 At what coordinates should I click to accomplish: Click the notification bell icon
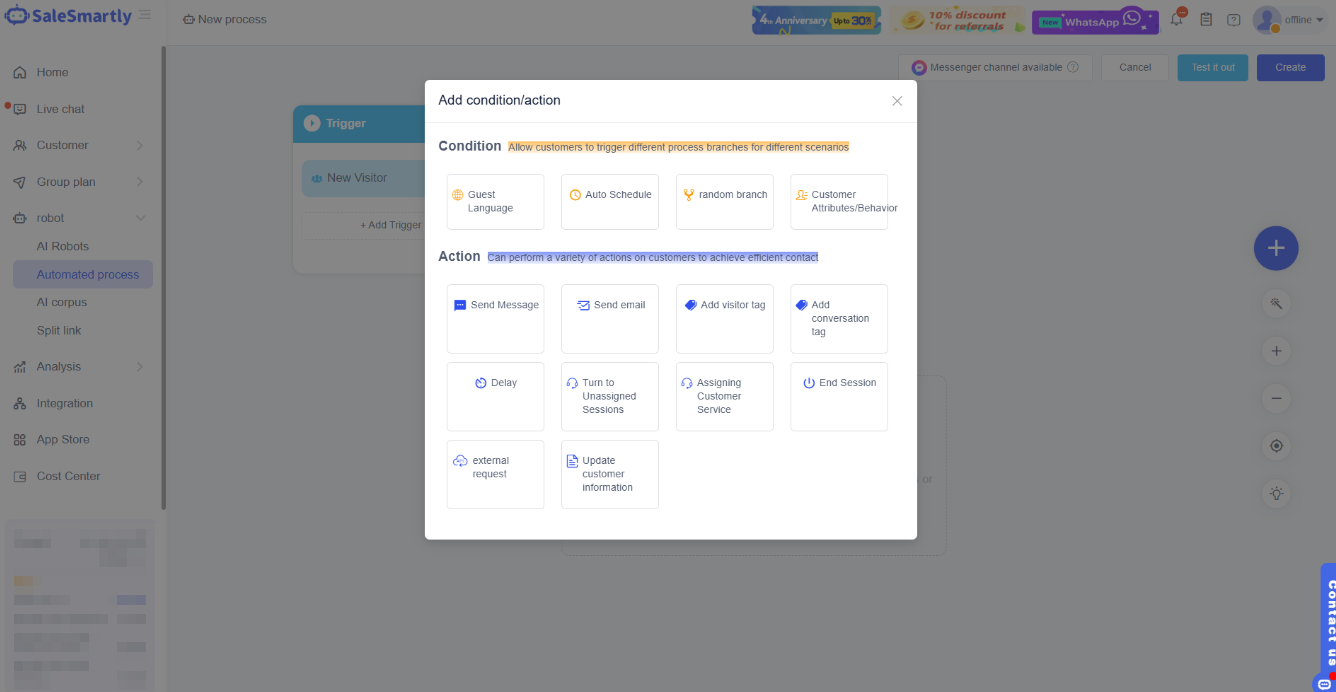pos(1177,20)
